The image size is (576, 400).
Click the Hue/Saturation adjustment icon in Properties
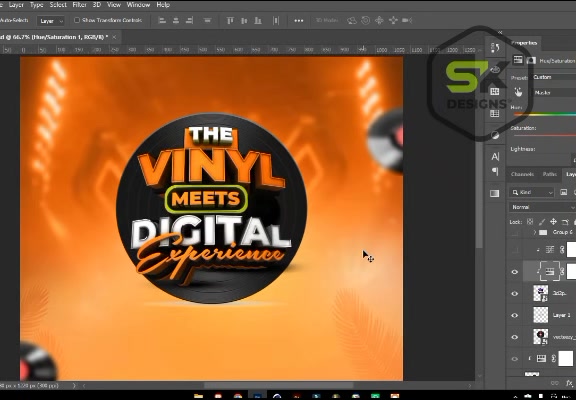(x=518, y=60)
